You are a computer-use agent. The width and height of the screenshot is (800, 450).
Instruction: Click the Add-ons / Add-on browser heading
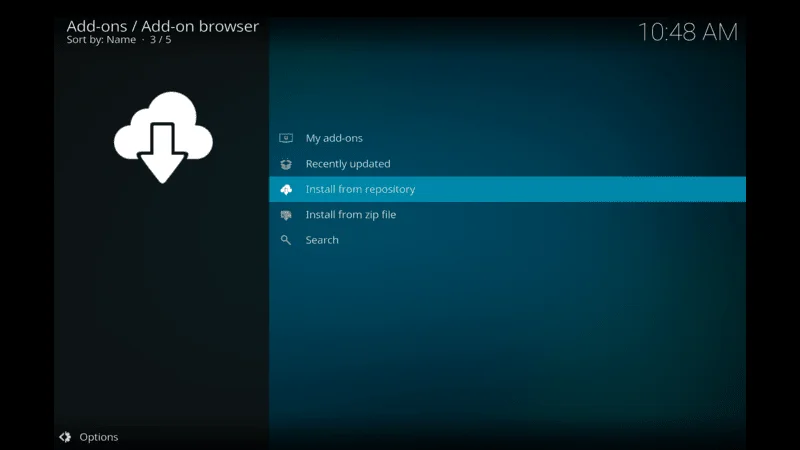click(x=163, y=26)
